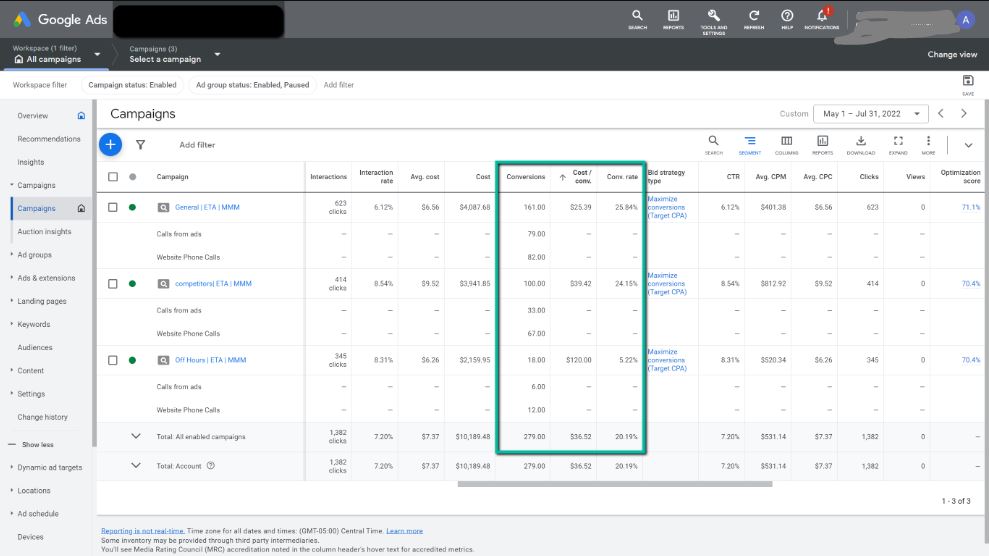Open the Columns tool

pyautogui.click(x=786, y=144)
